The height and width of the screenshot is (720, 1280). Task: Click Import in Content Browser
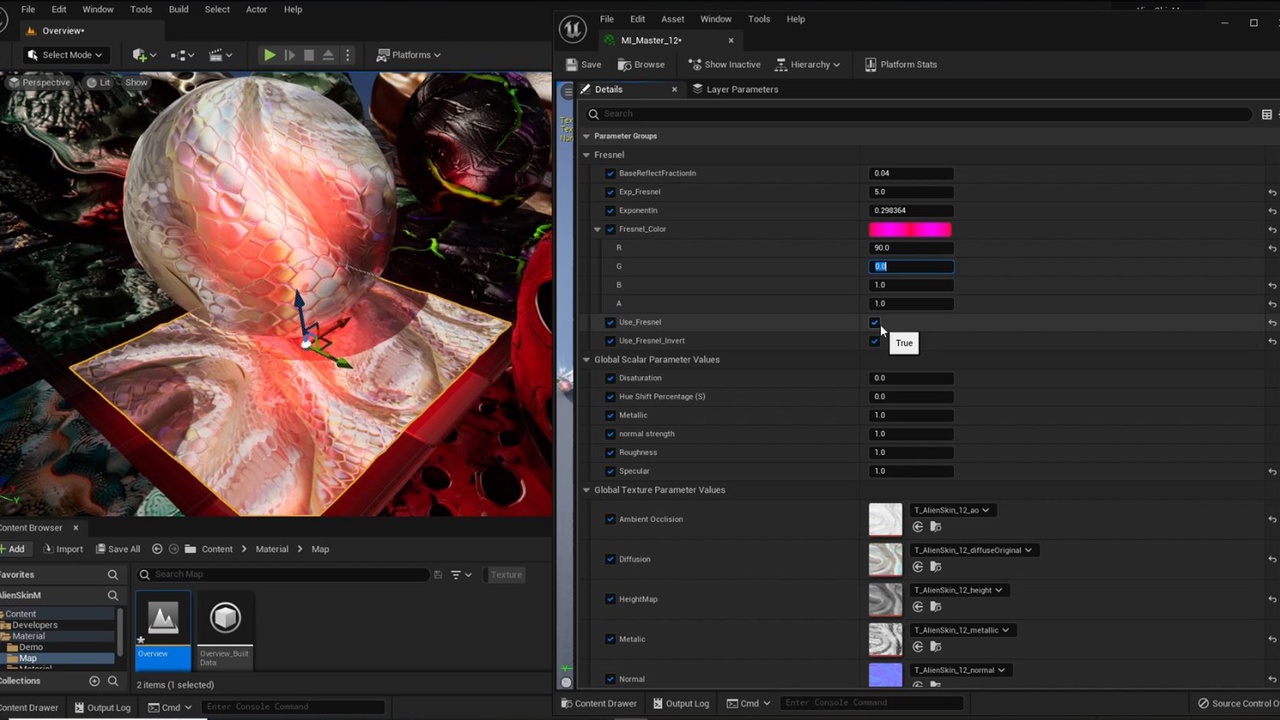[x=62, y=549]
